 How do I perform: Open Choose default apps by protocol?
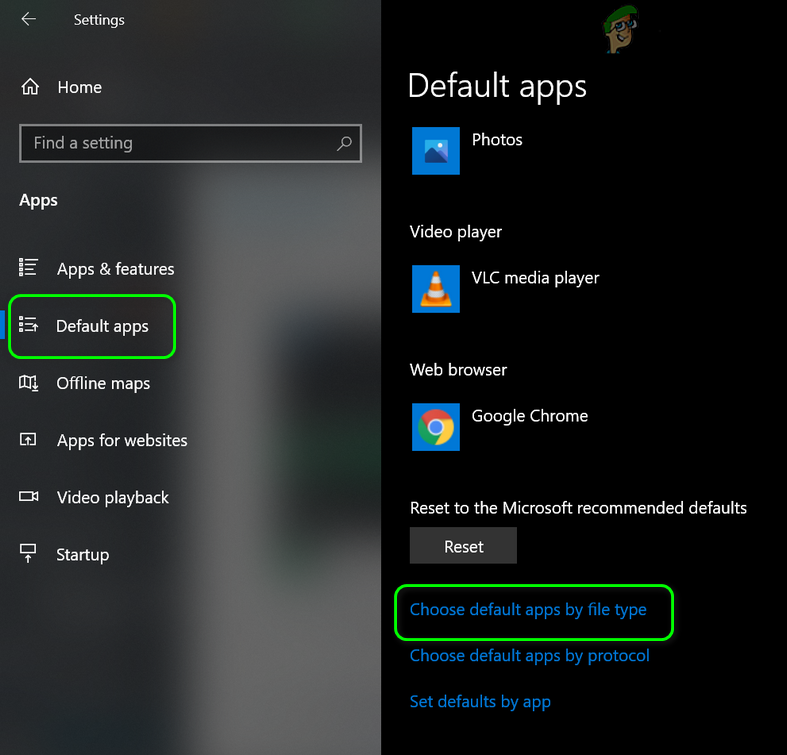coord(530,656)
